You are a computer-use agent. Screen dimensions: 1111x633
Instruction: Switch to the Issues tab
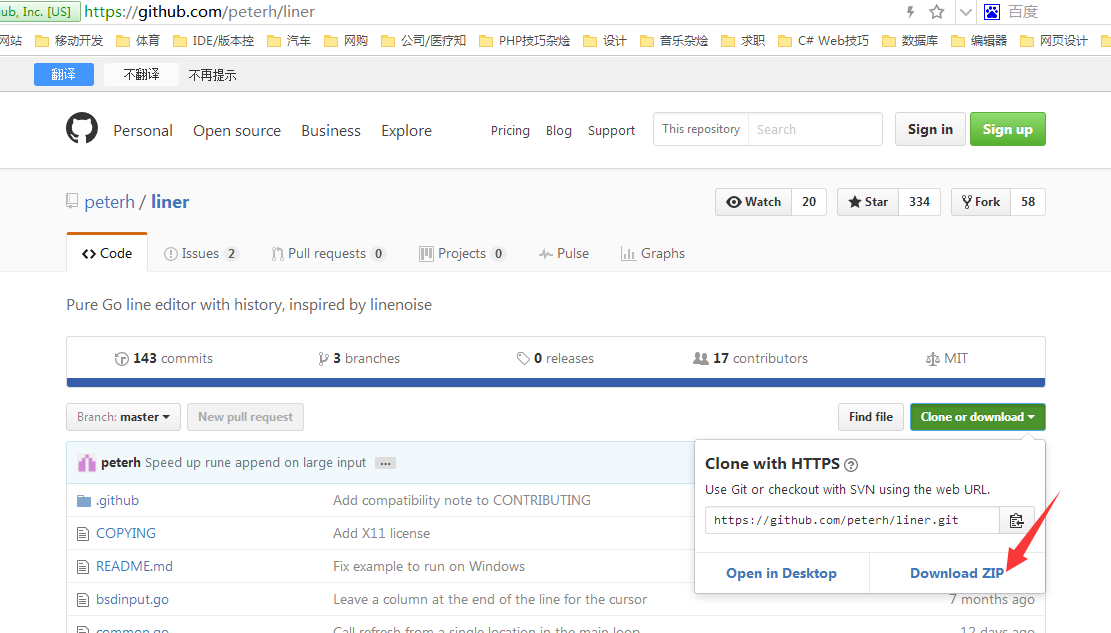pos(201,254)
